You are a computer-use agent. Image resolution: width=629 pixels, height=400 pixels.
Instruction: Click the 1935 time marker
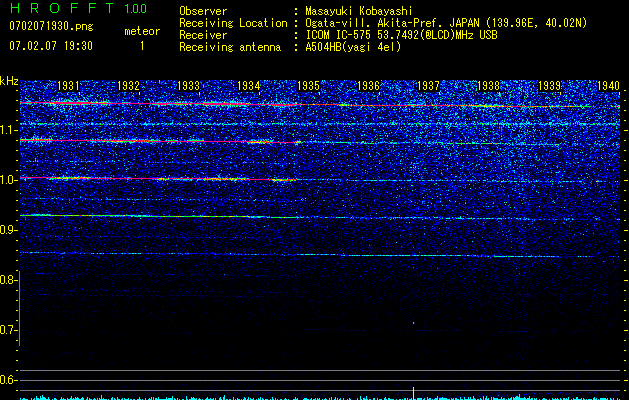click(x=309, y=87)
